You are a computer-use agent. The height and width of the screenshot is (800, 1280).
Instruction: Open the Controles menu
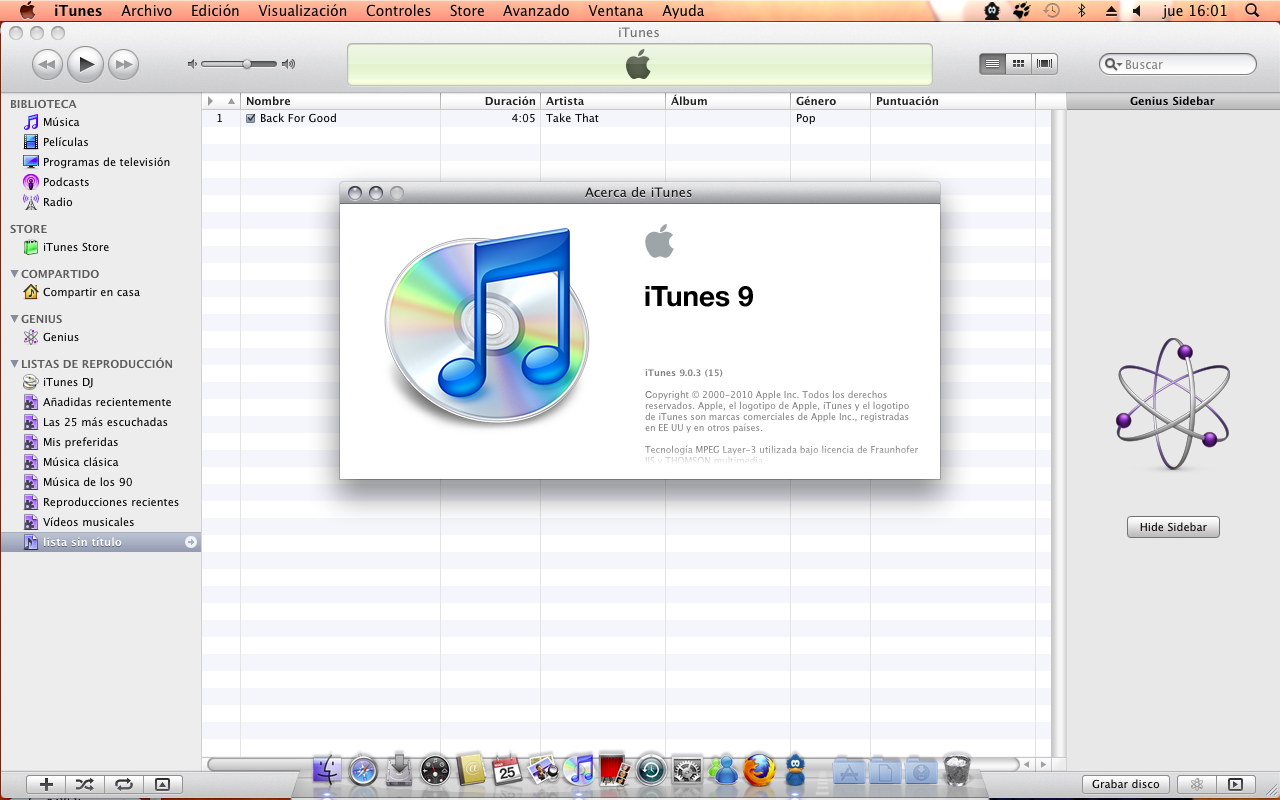pyautogui.click(x=398, y=11)
